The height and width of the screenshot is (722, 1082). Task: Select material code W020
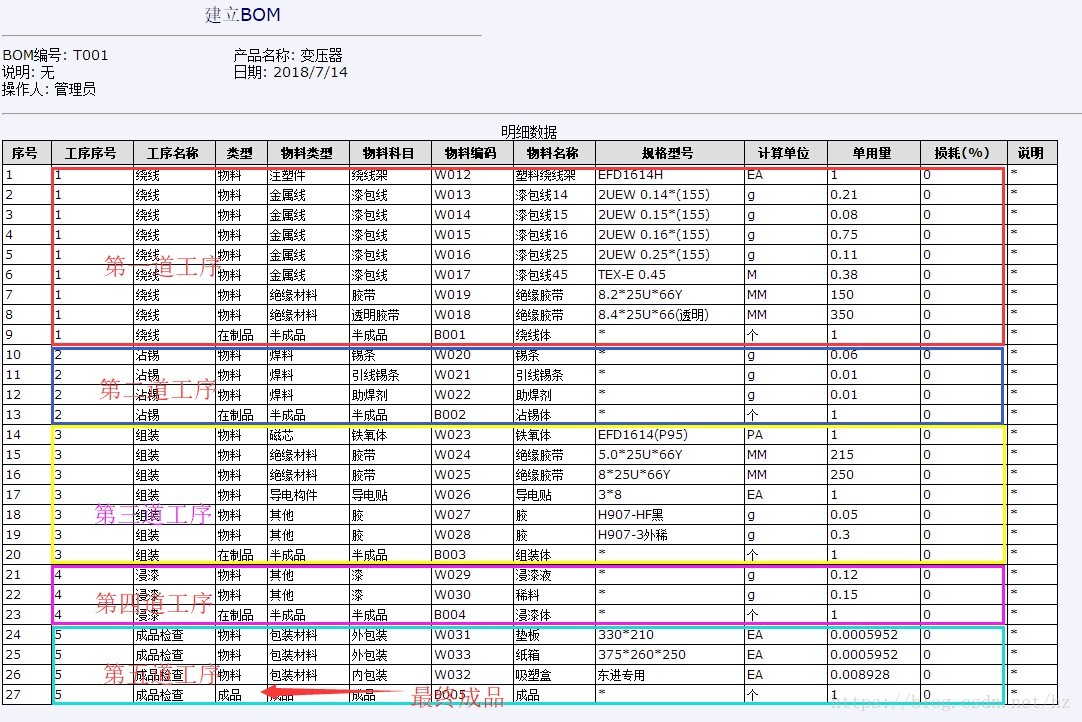point(453,355)
